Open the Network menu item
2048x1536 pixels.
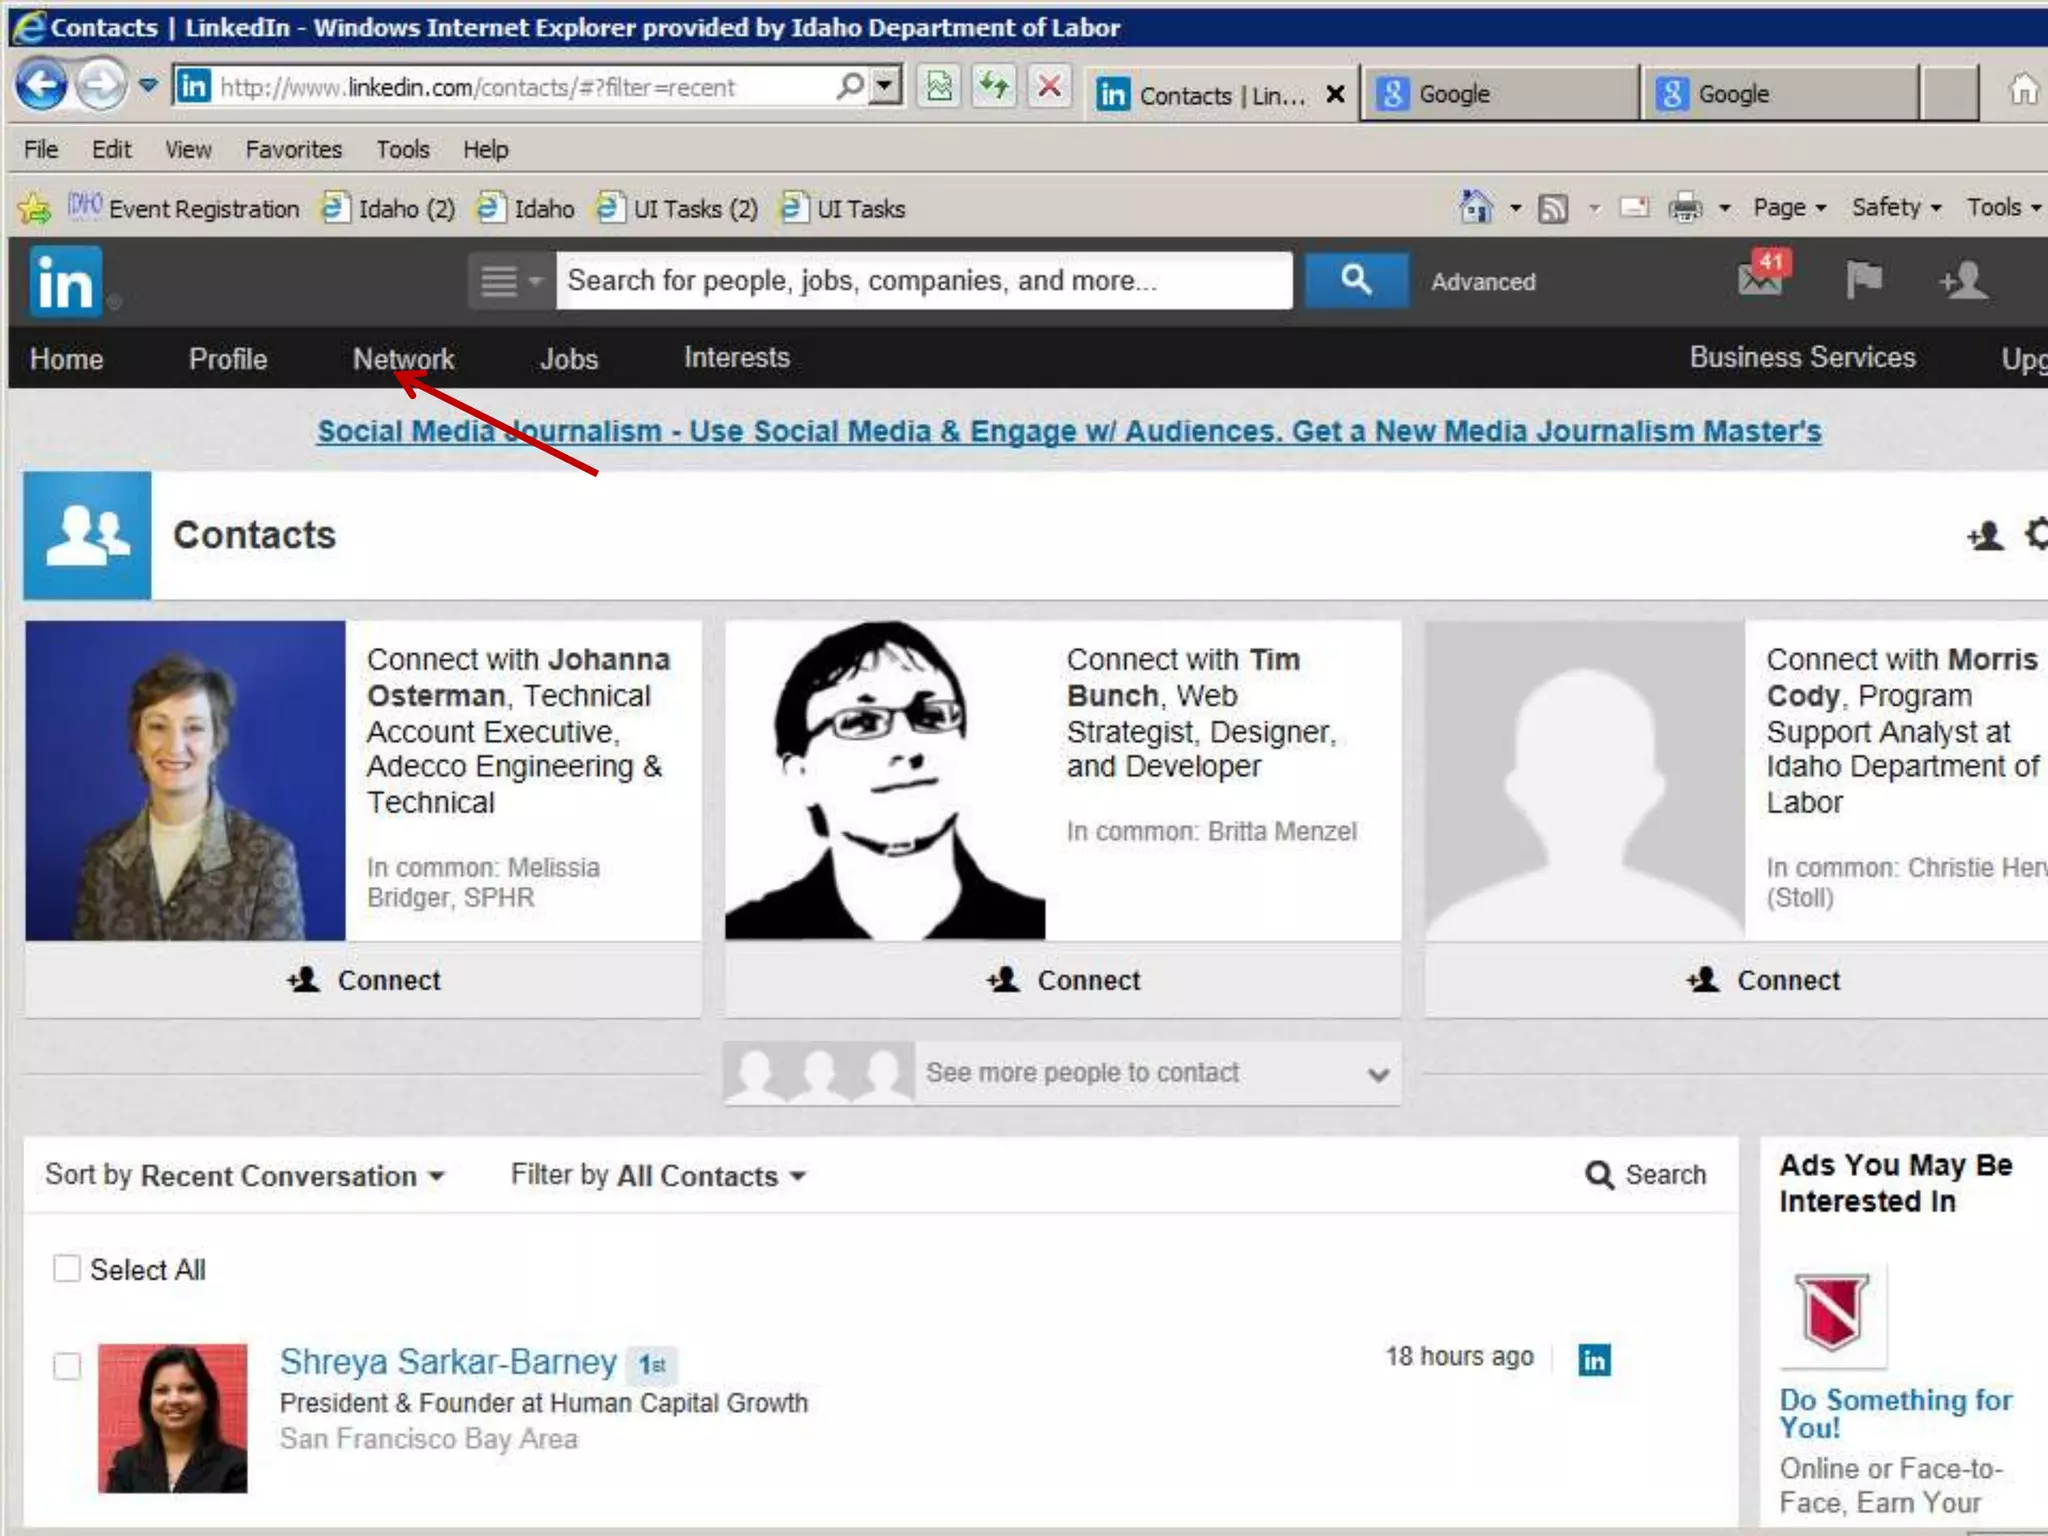tap(403, 359)
